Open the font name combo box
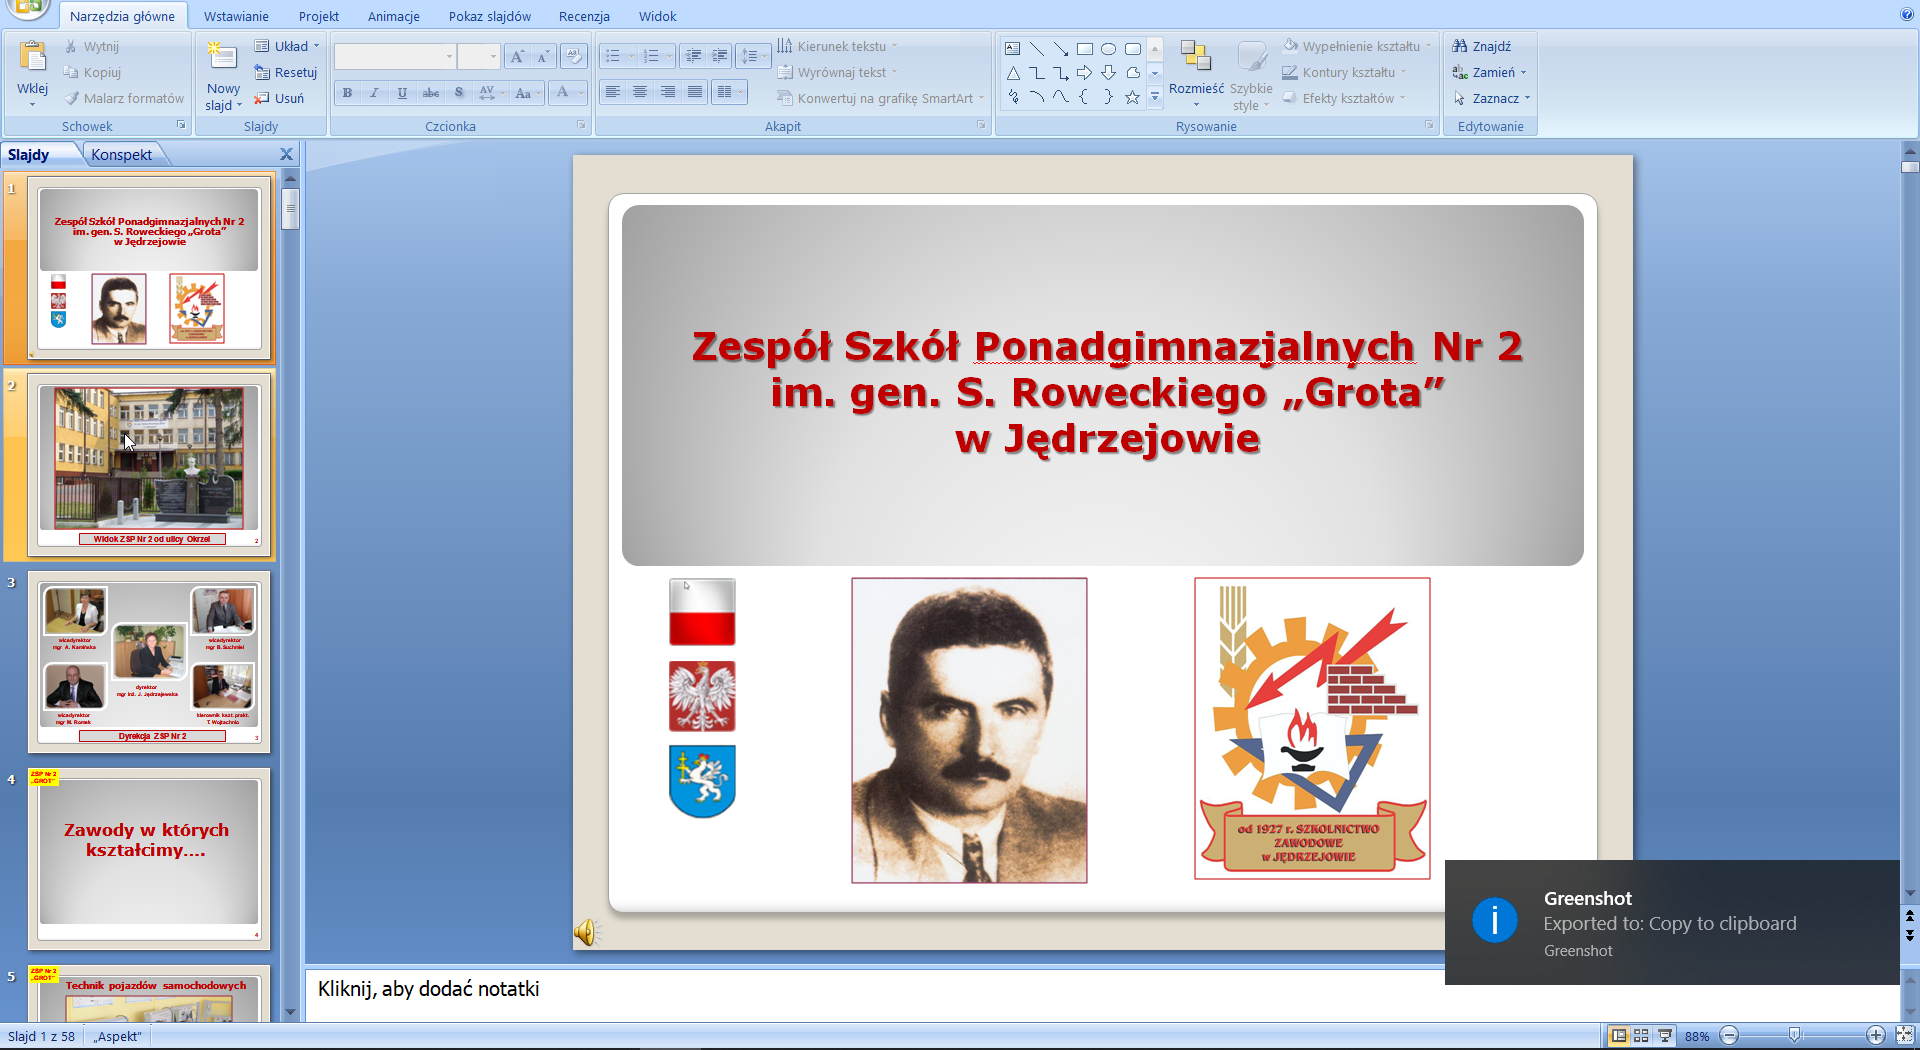This screenshot has width=1920, height=1050. pyautogui.click(x=395, y=56)
